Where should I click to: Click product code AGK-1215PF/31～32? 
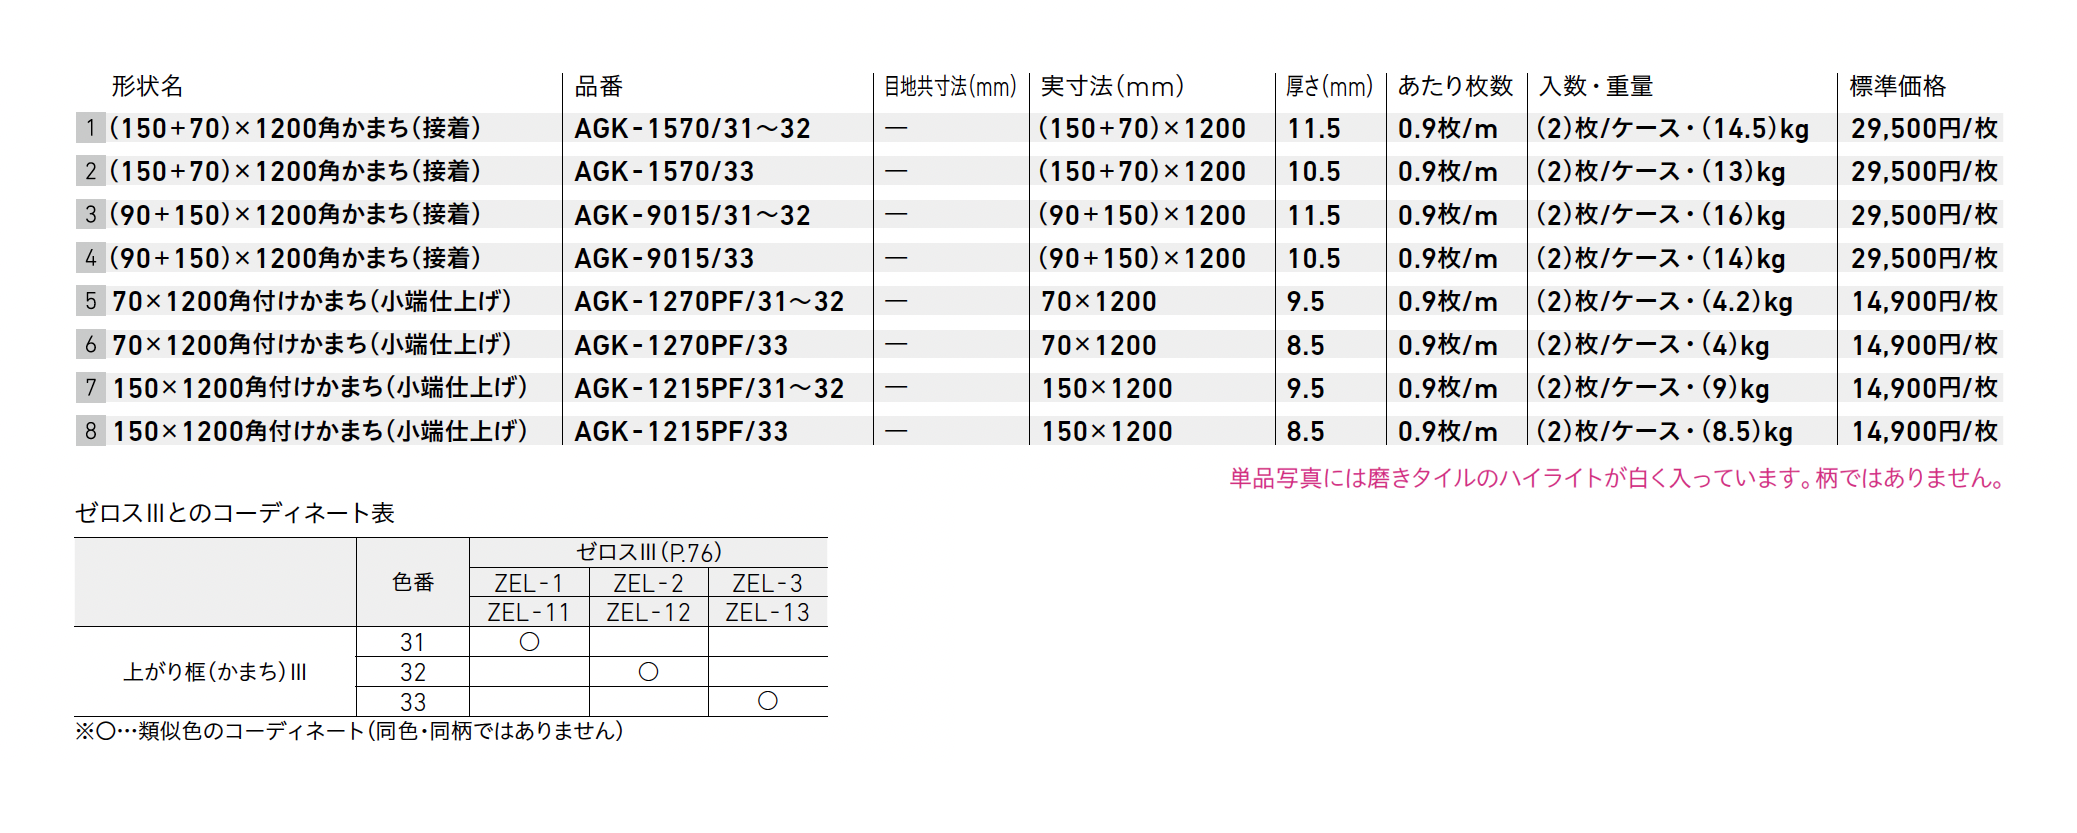coord(709,388)
